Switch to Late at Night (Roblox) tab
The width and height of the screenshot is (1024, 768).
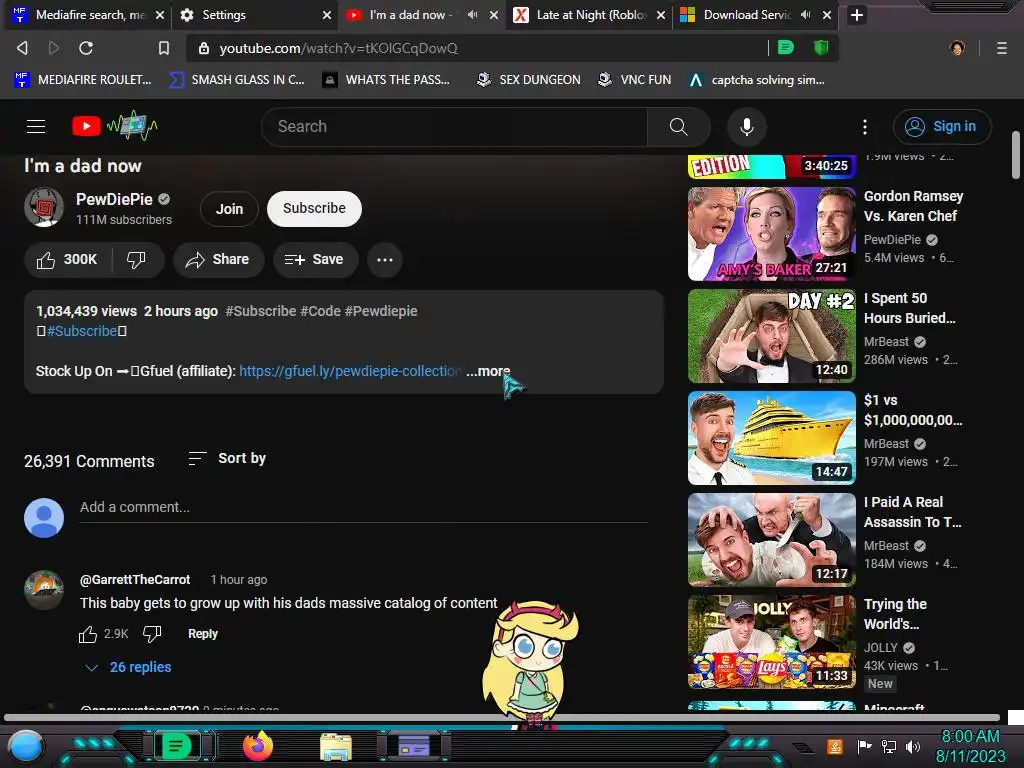589,14
